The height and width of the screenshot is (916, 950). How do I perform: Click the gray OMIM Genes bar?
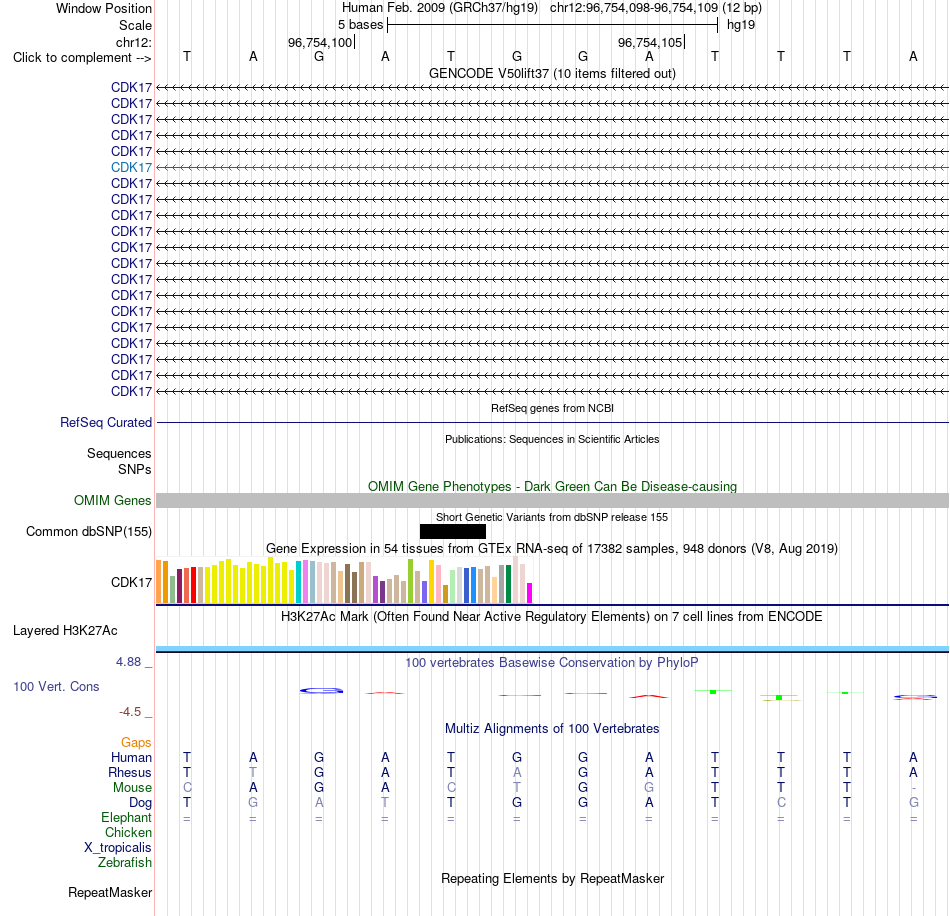click(552, 500)
